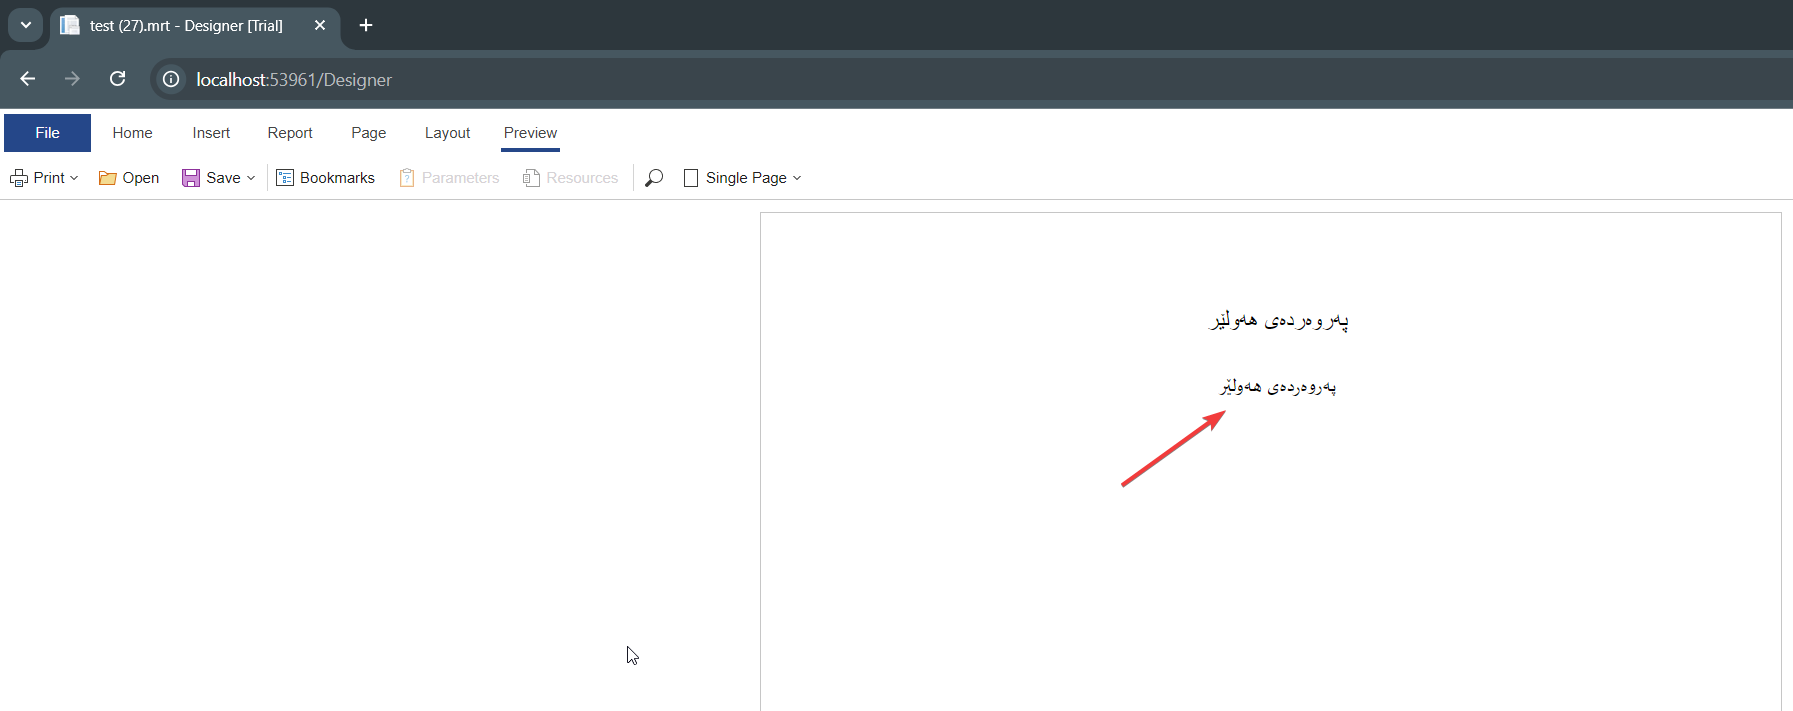Click the Open folder icon
The height and width of the screenshot is (711, 1793).
click(108, 178)
